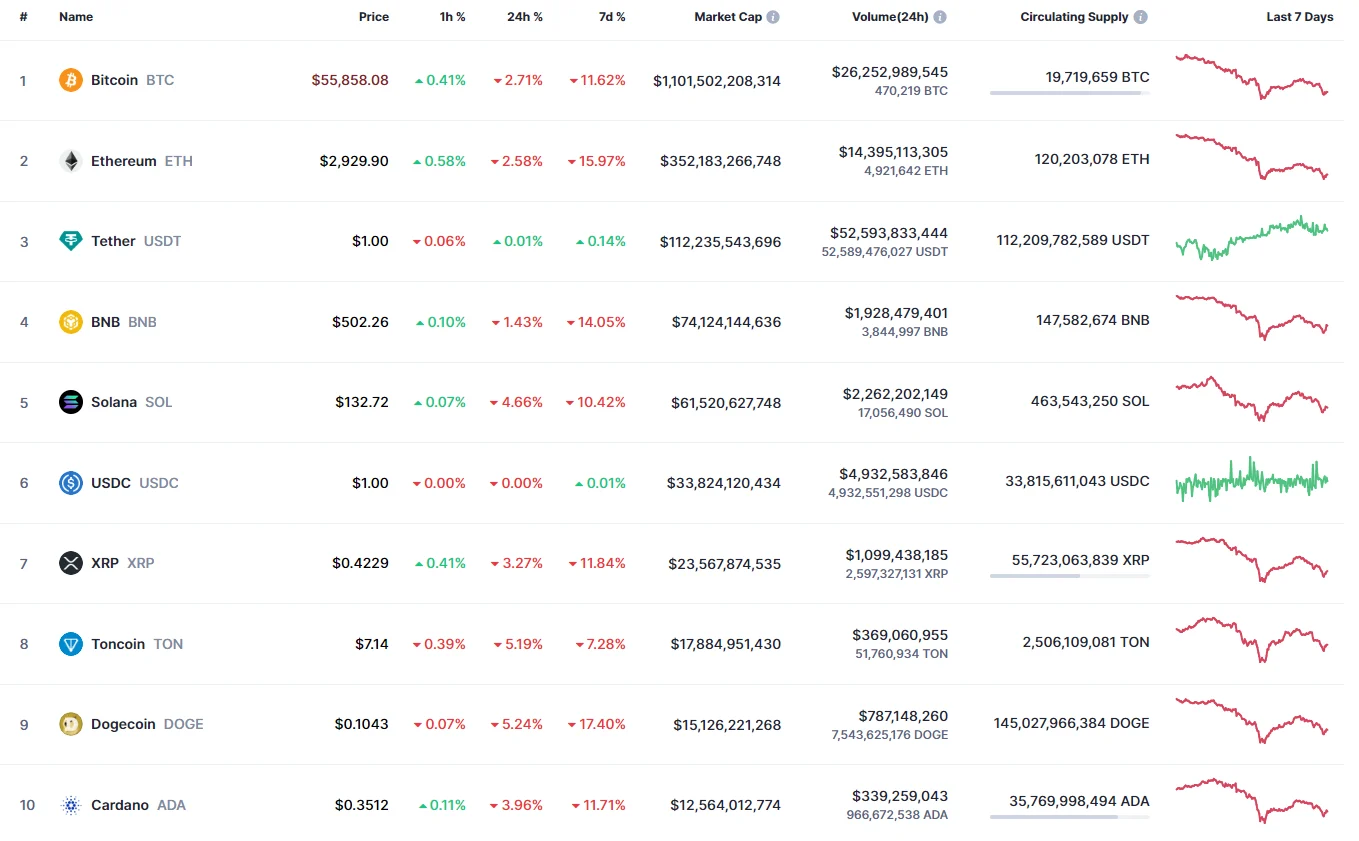This screenshot has width=1359, height=841.
Task: Click the Solana logo icon
Action: tap(71, 402)
